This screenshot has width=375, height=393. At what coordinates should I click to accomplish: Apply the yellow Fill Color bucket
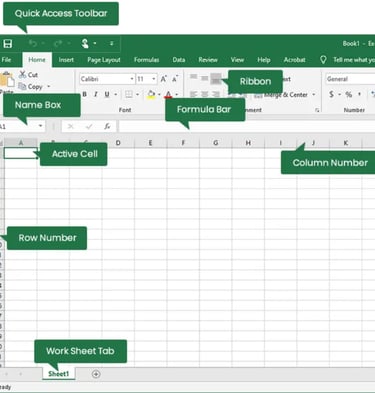pyautogui.click(x=151, y=94)
